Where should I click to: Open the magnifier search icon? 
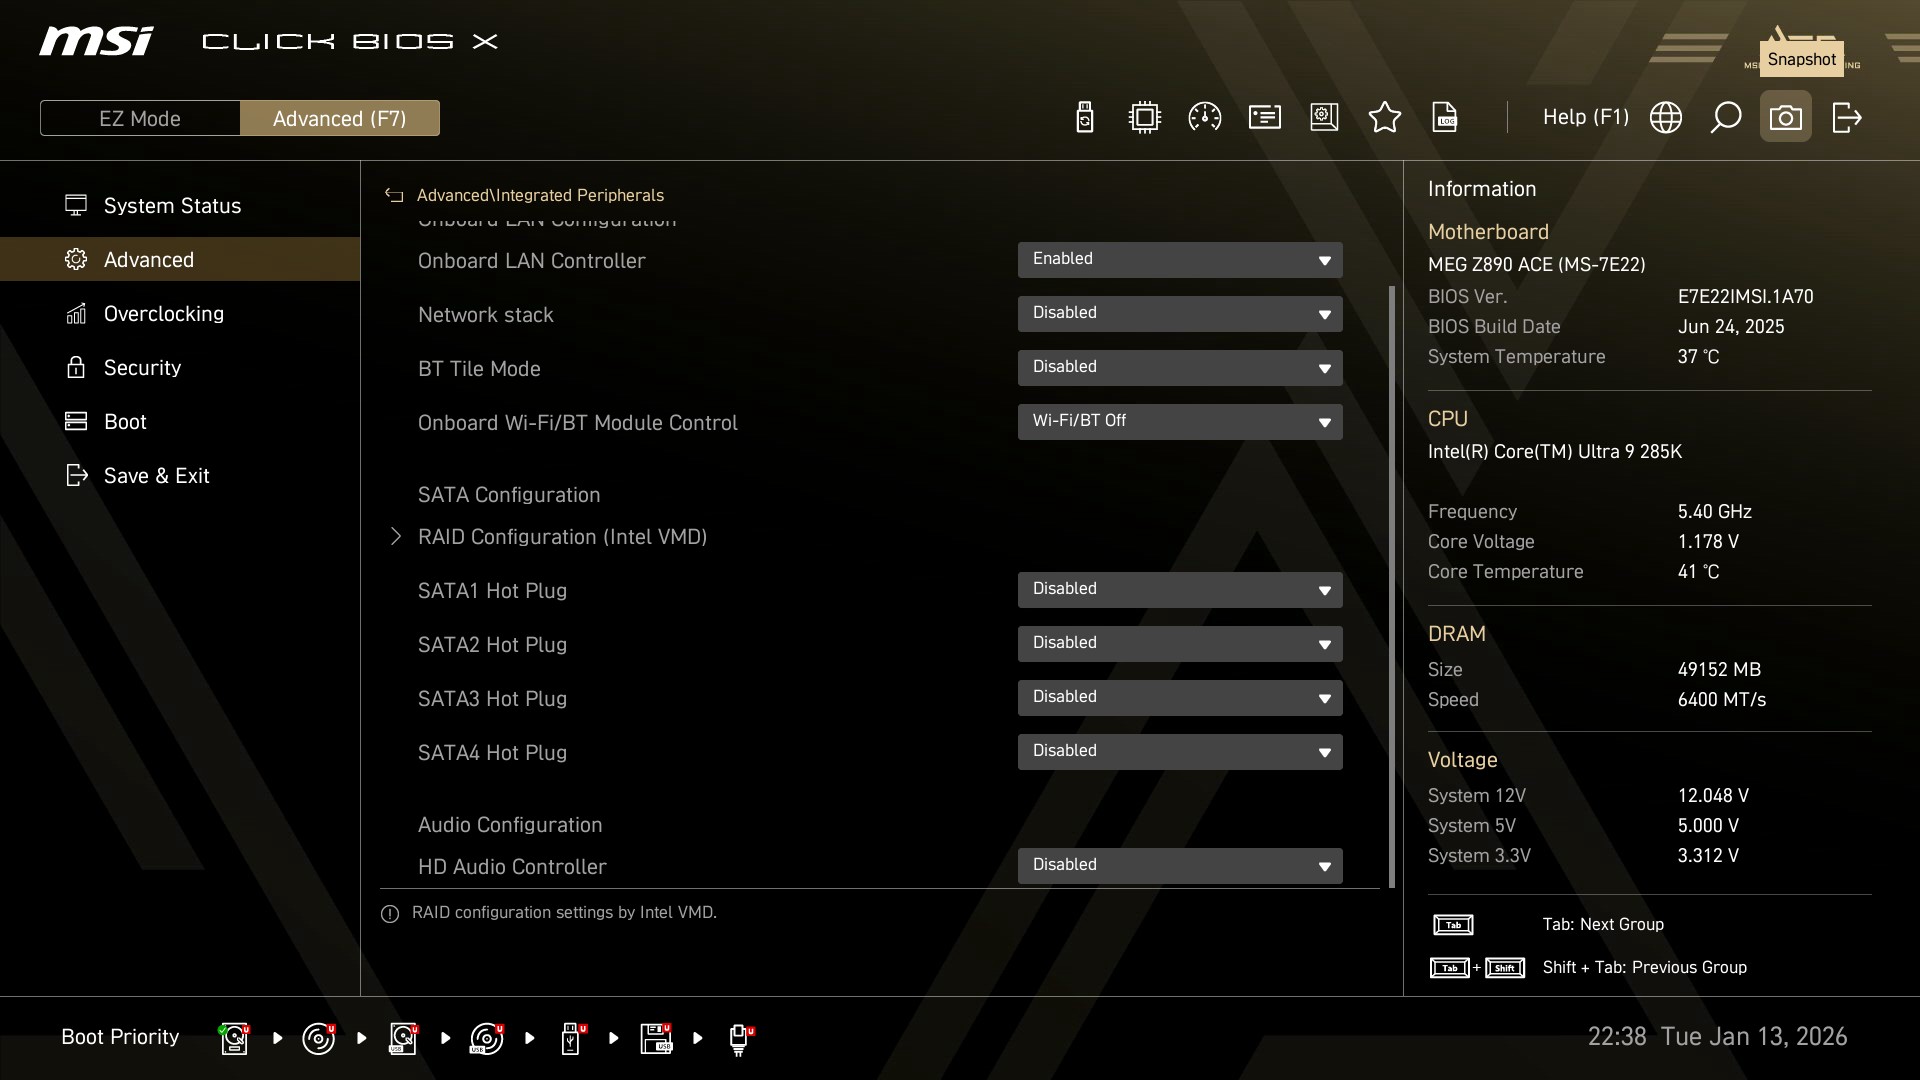1725,118
